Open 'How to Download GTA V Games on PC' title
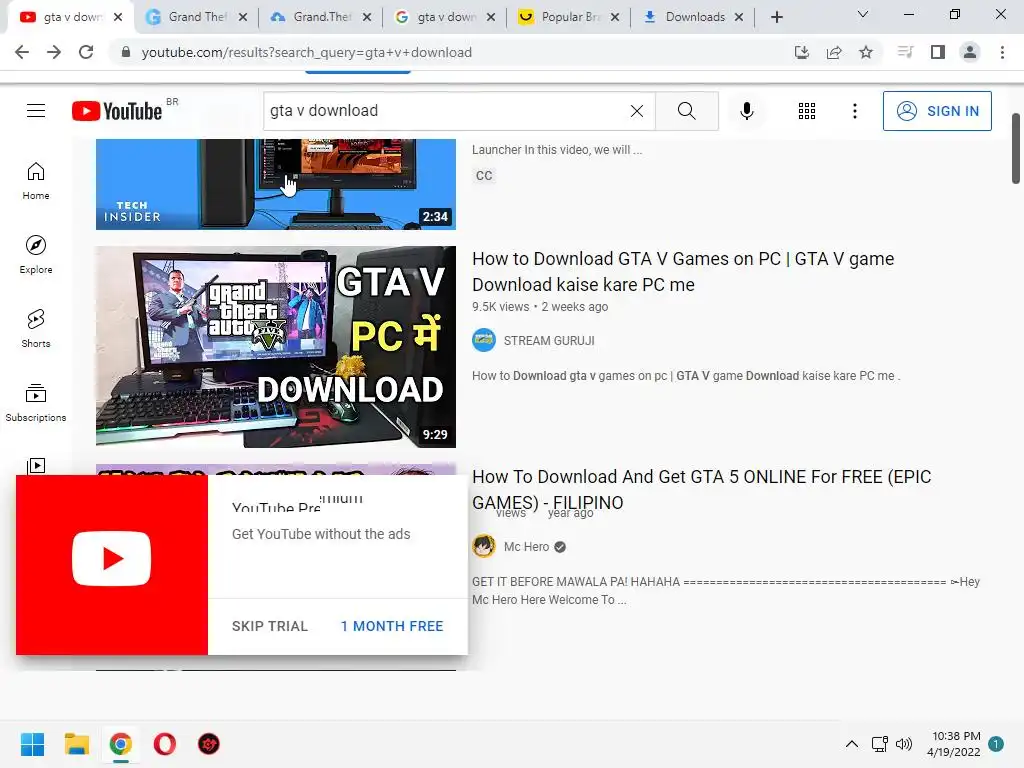This screenshot has width=1024, height=768. (x=683, y=272)
